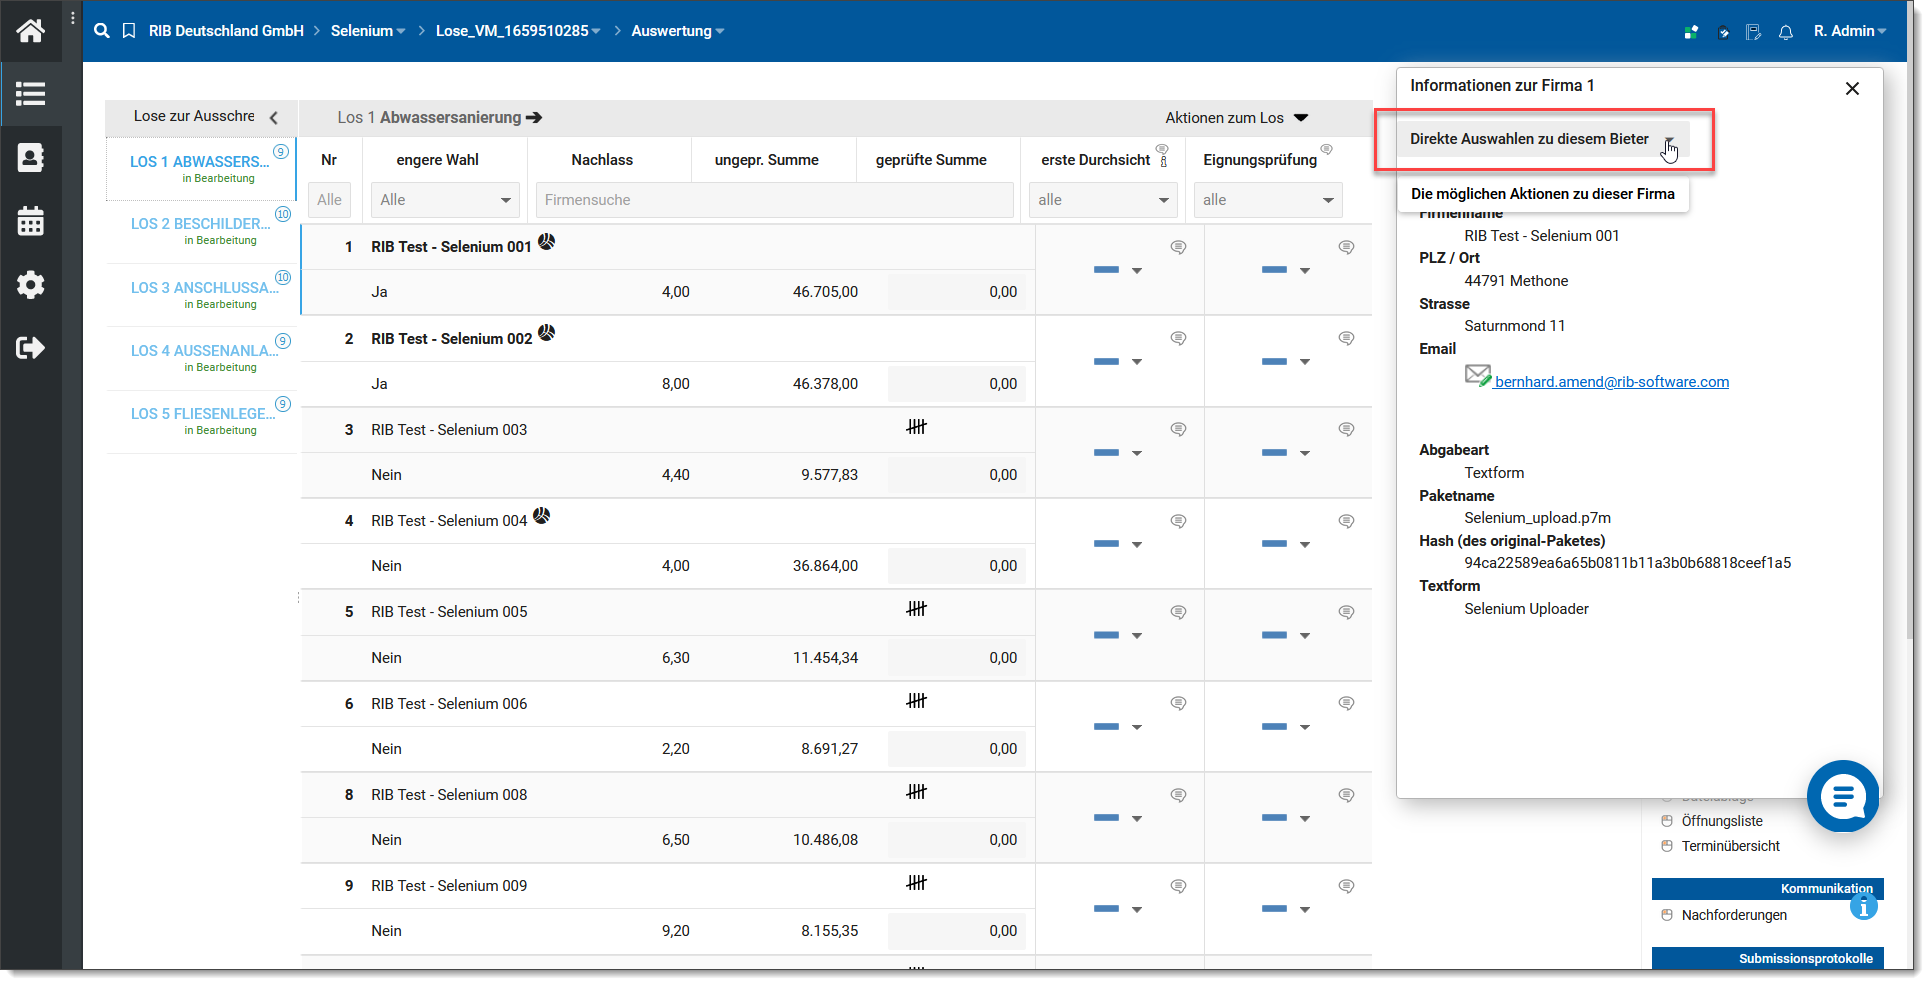Click the Nr filter field labeled Alle

click(330, 200)
